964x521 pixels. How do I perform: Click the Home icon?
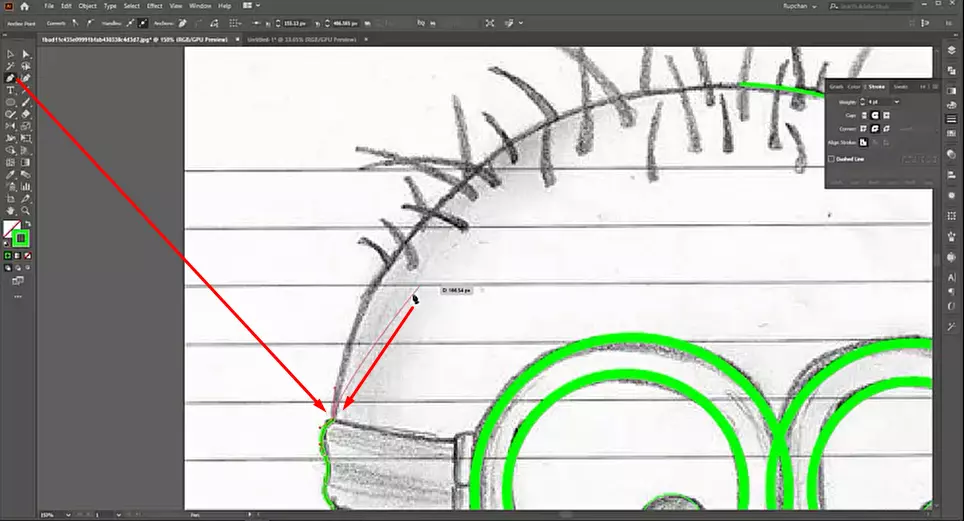(24, 6)
